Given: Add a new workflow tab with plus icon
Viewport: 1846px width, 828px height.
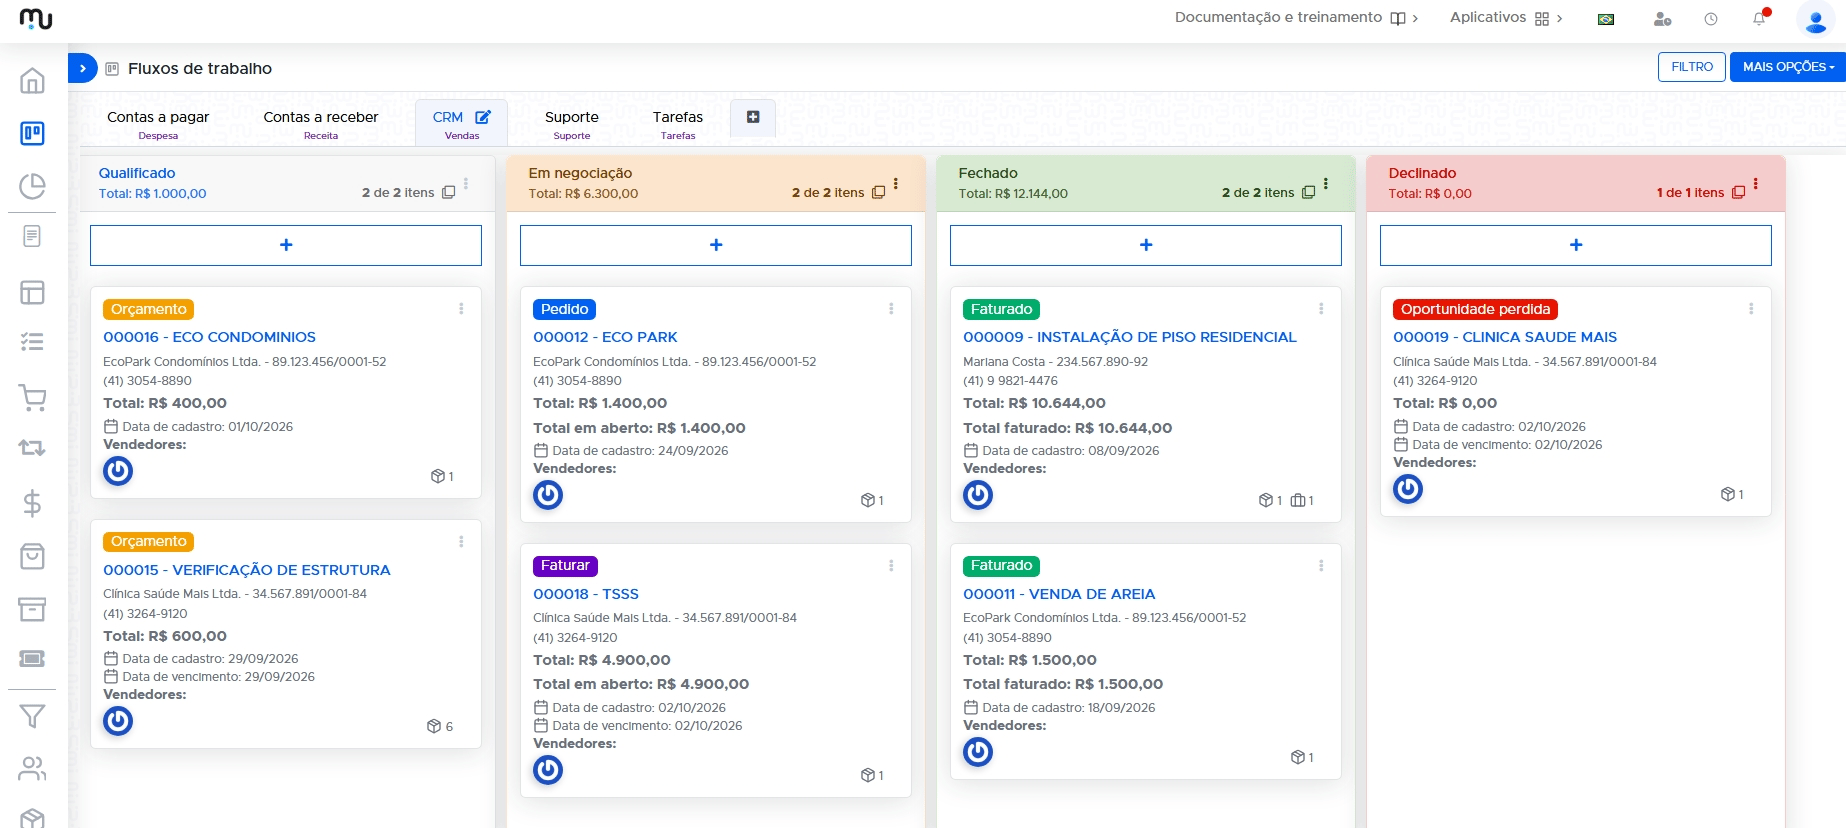Looking at the screenshot, I should point(753,117).
